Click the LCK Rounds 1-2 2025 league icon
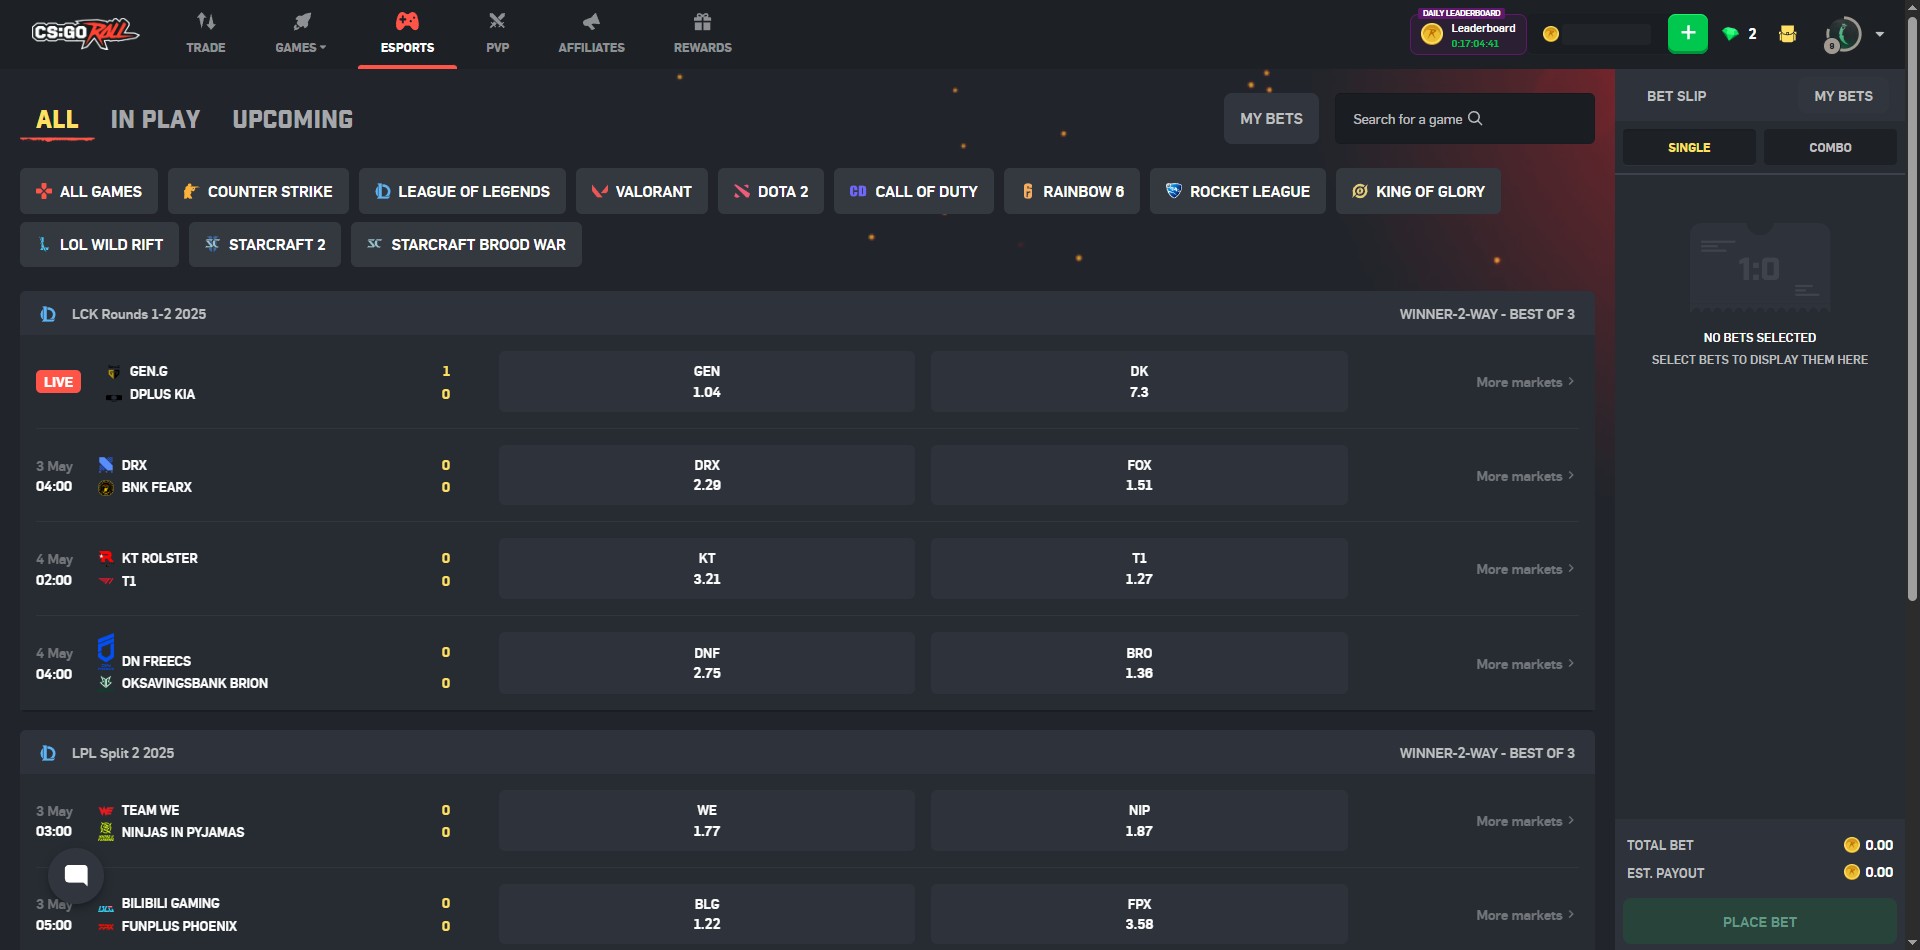Image resolution: width=1920 pixels, height=950 pixels. [47, 314]
